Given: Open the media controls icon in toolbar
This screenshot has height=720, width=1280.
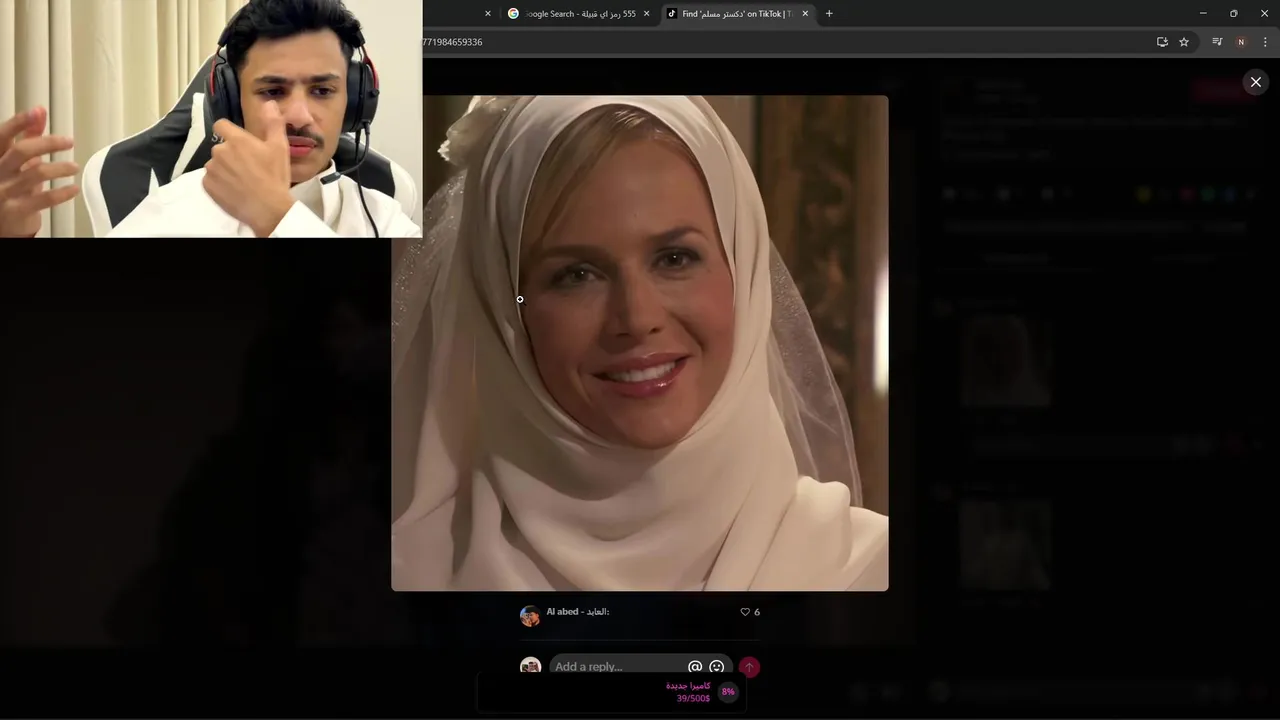Looking at the screenshot, I should tap(1217, 42).
